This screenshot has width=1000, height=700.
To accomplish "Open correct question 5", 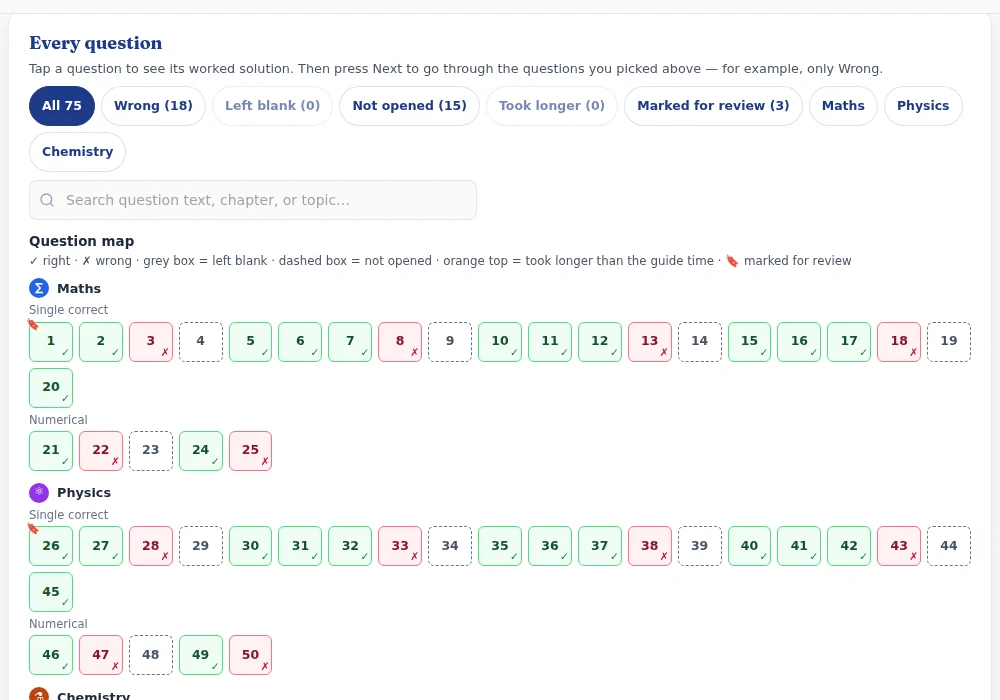I will [x=251, y=342].
